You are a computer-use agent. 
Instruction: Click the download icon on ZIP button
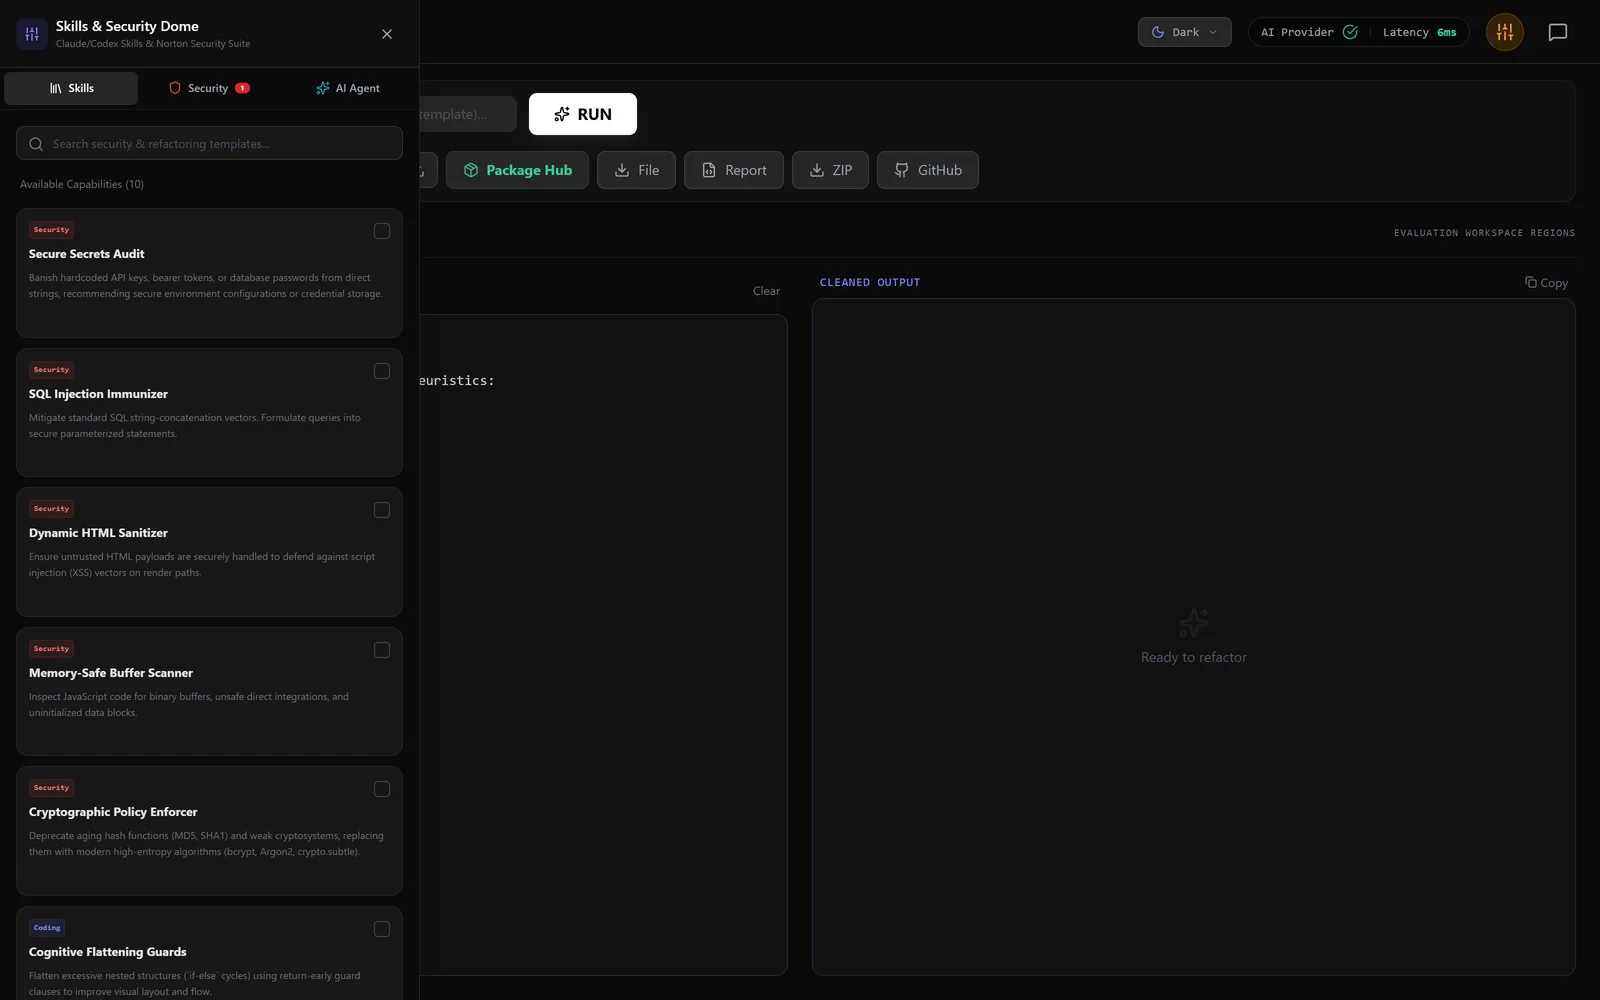(817, 170)
